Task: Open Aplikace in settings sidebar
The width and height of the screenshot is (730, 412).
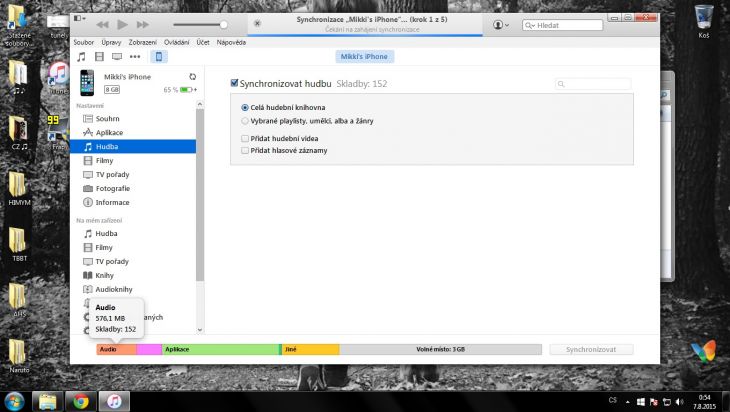Action: (x=109, y=133)
